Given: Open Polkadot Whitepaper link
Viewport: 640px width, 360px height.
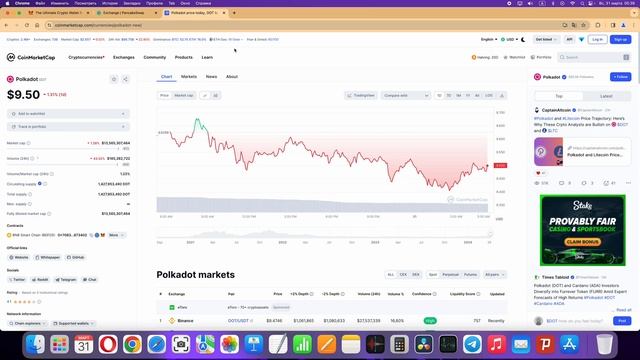Looking at the screenshot, I should (x=48, y=258).
